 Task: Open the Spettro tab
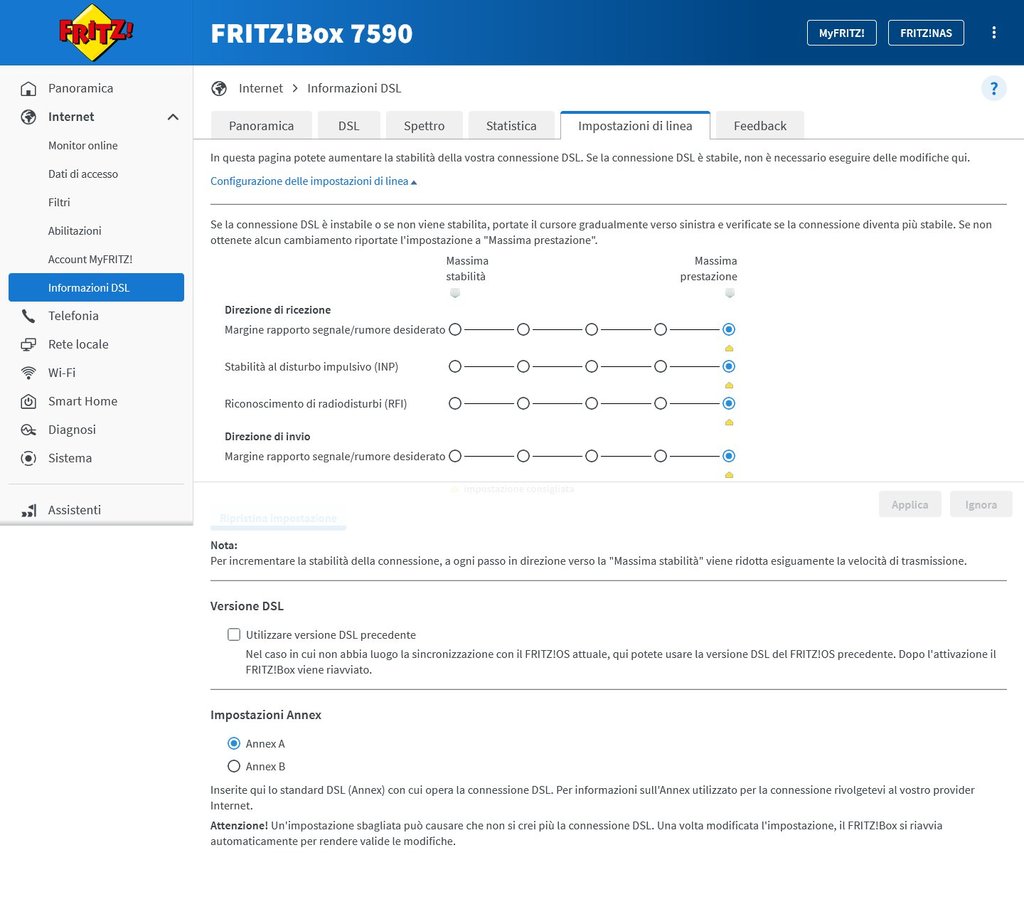pos(424,125)
